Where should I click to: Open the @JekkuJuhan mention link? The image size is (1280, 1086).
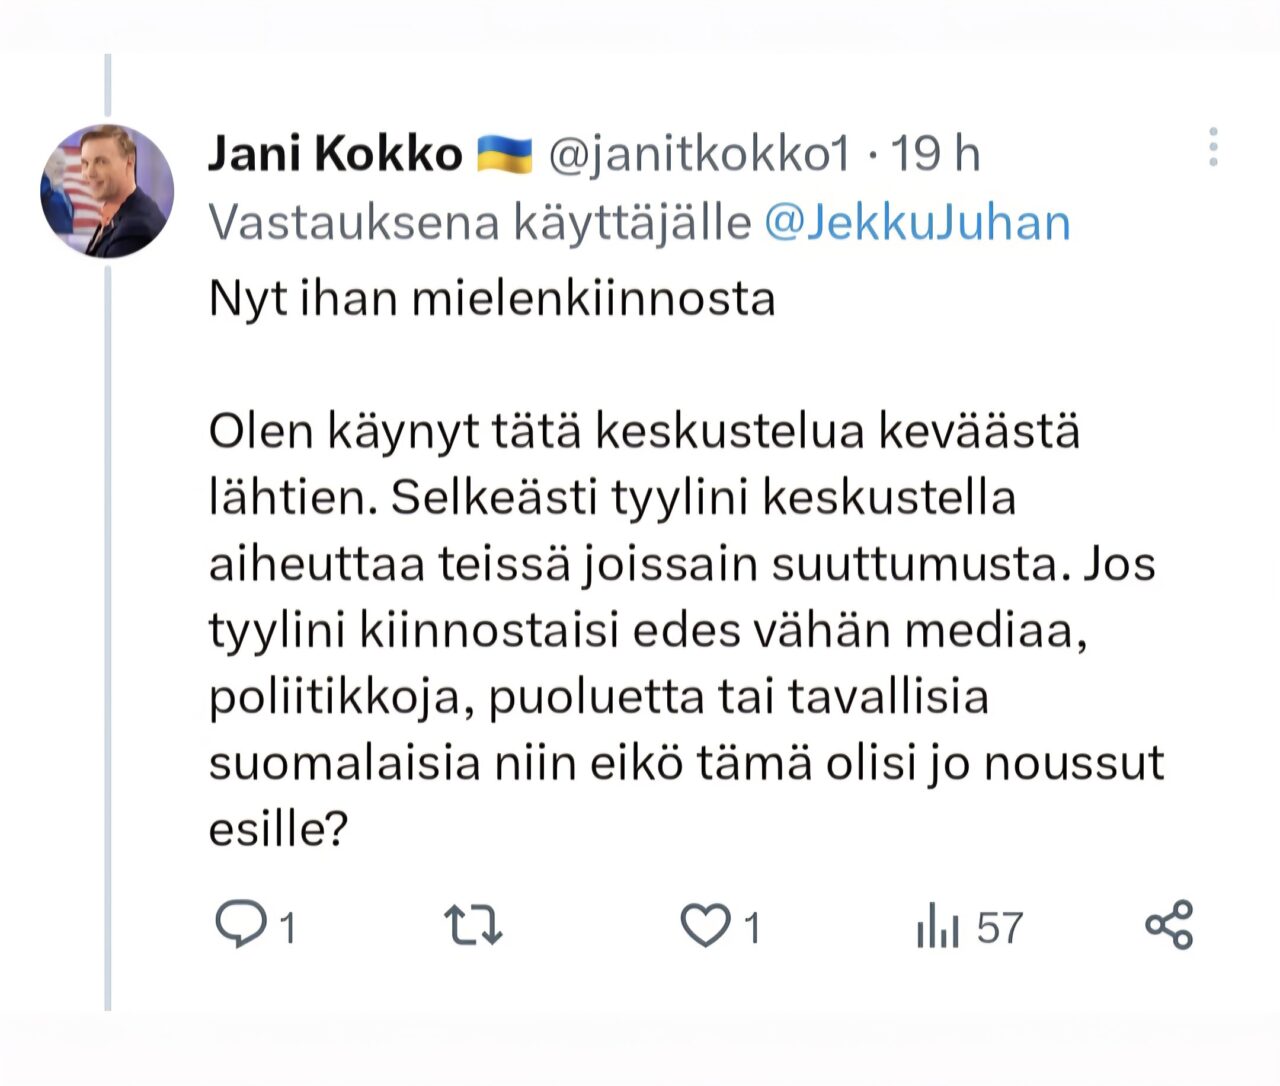point(917,222)
